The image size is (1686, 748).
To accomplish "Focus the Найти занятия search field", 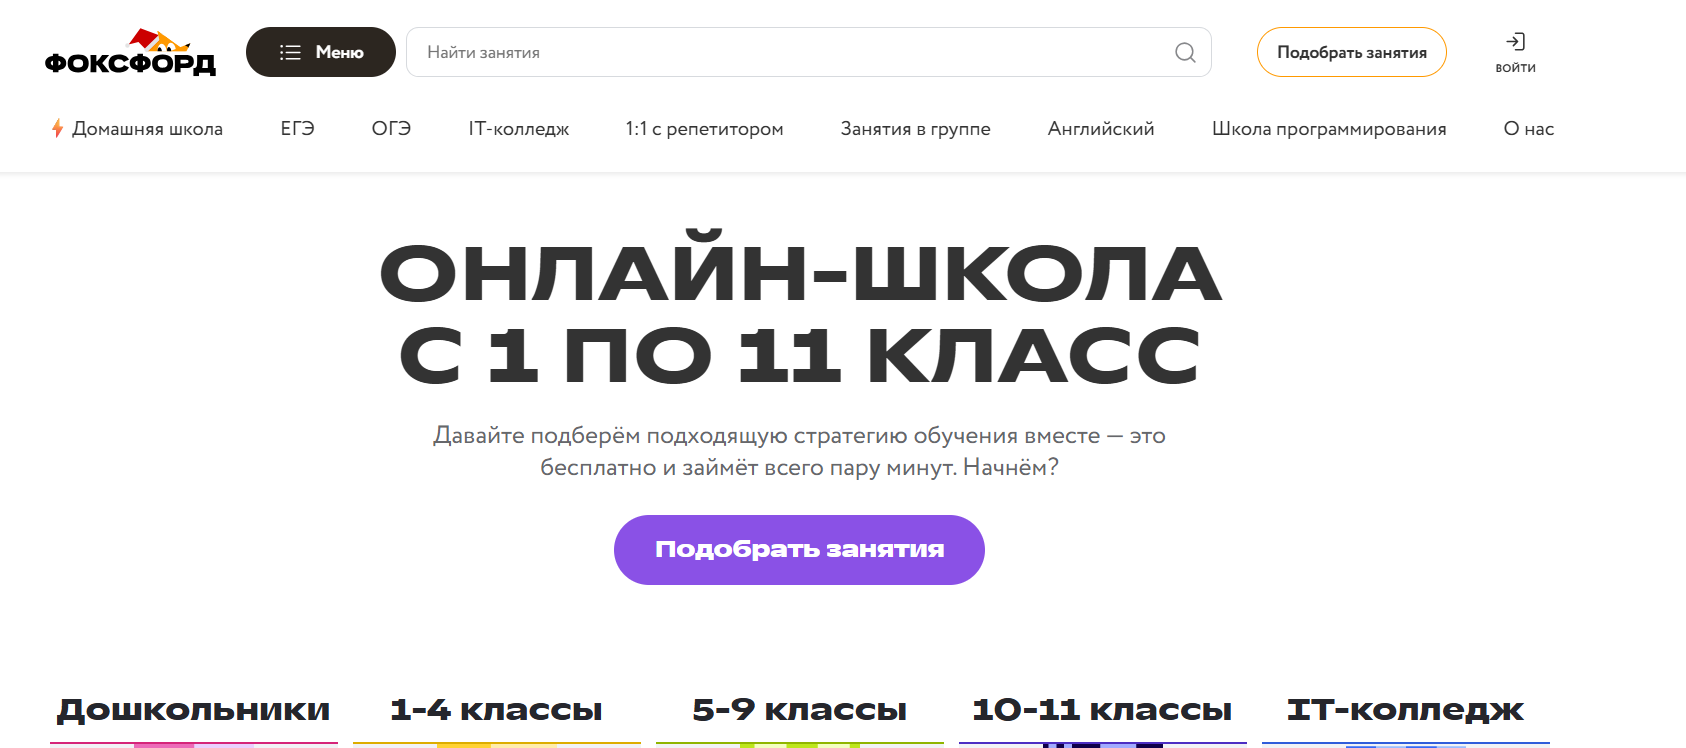I will point(808,52).
